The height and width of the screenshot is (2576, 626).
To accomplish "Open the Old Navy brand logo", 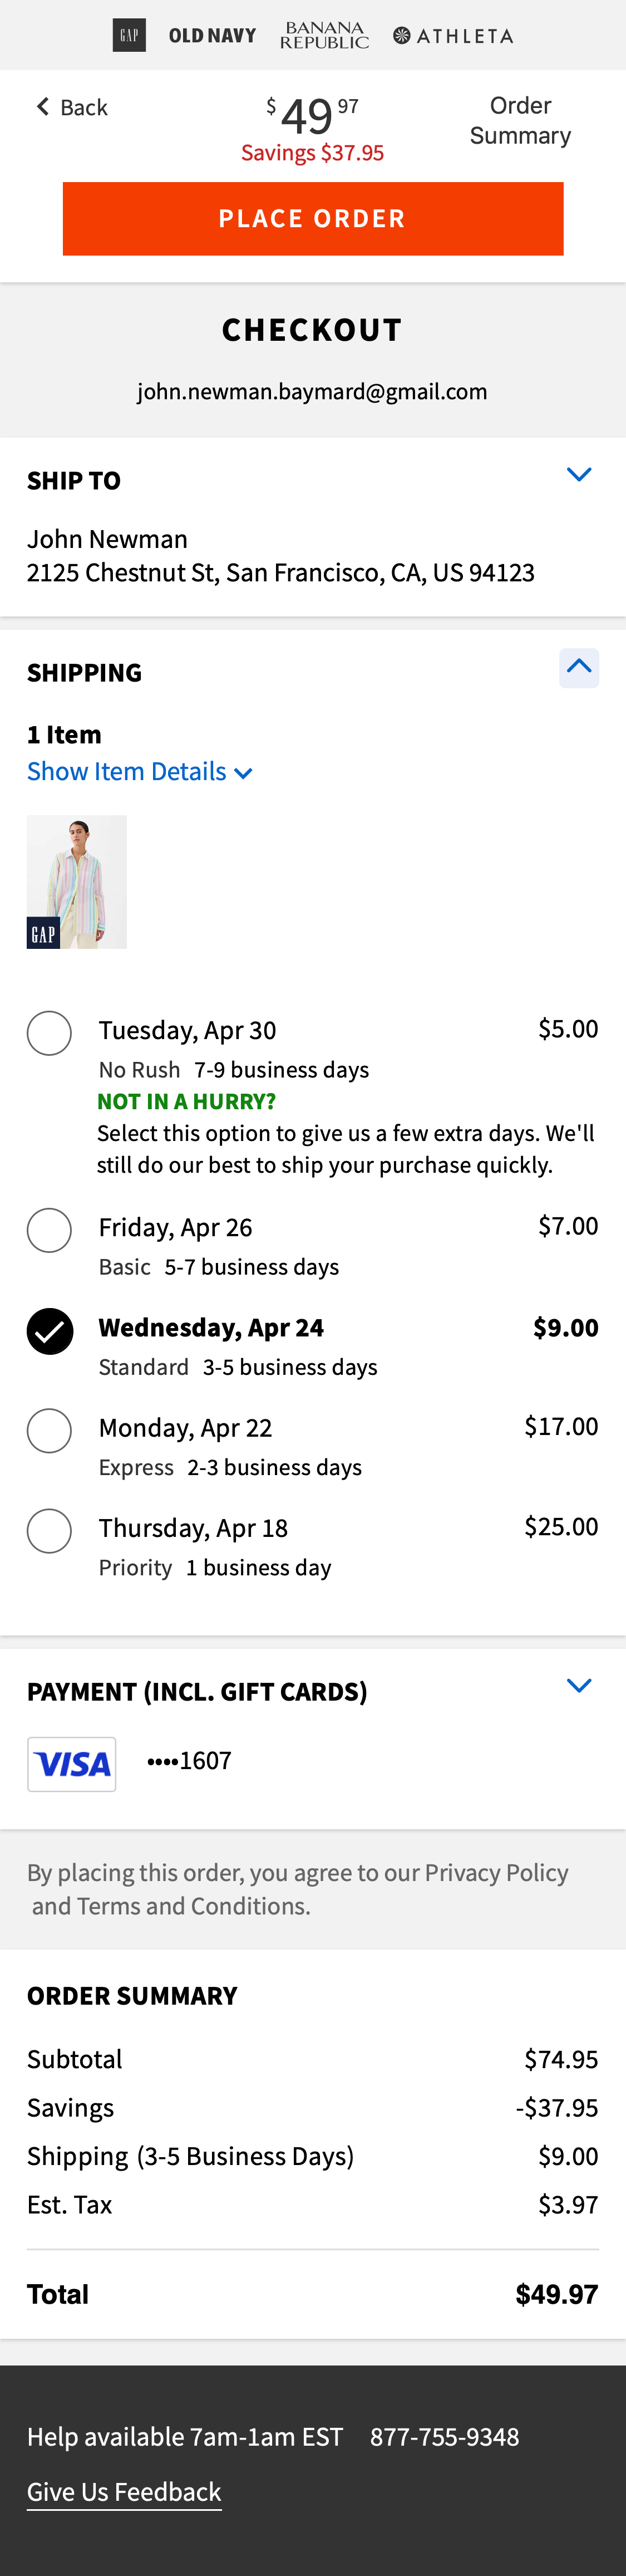I will (x=212, y=36).
